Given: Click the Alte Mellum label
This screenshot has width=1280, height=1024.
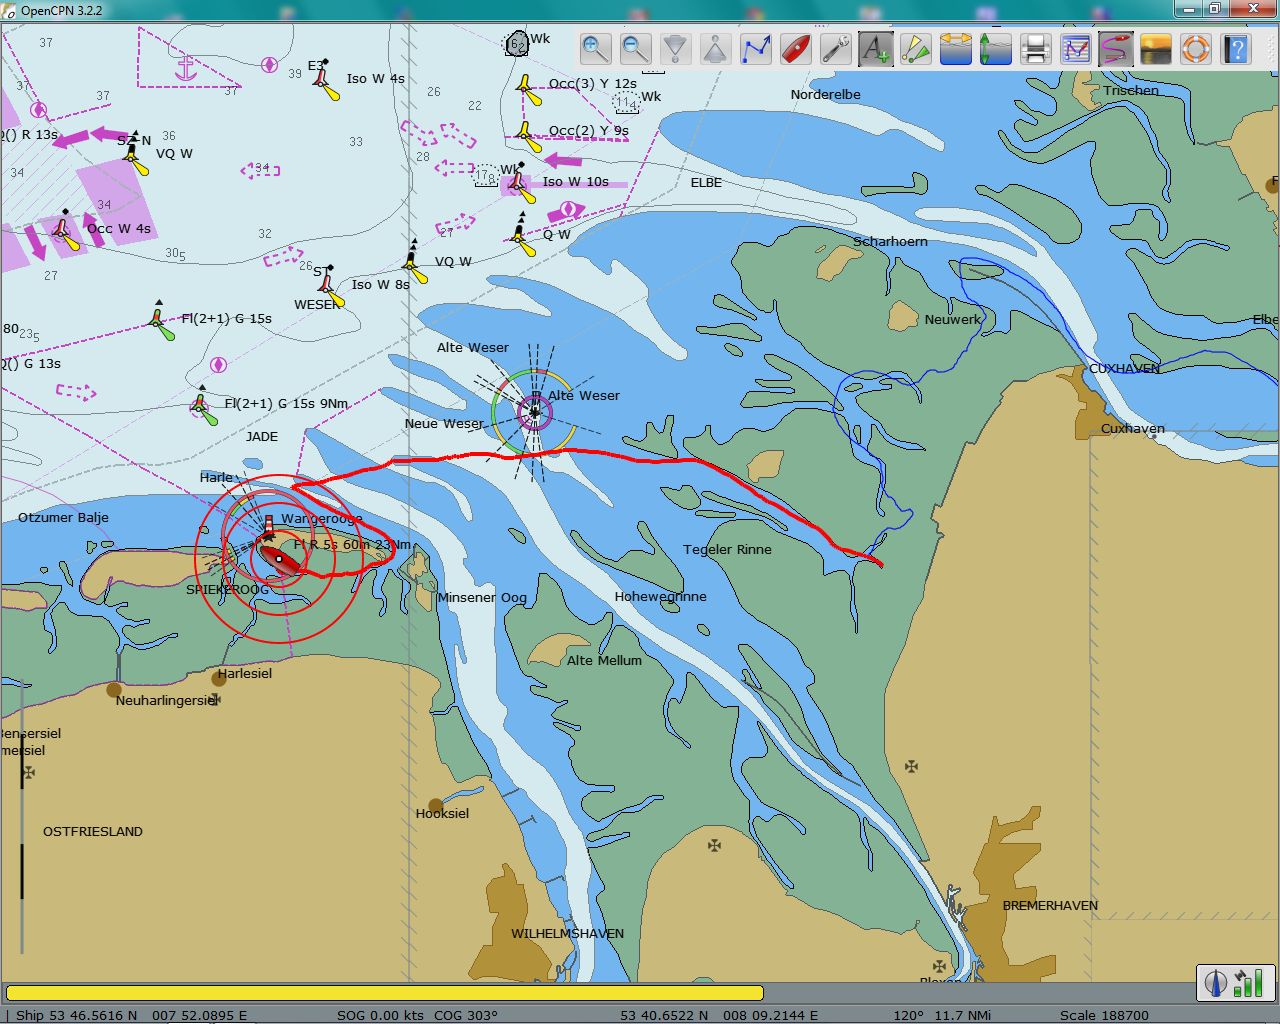Looking at the screenshot, I should (x=604, y=660).
